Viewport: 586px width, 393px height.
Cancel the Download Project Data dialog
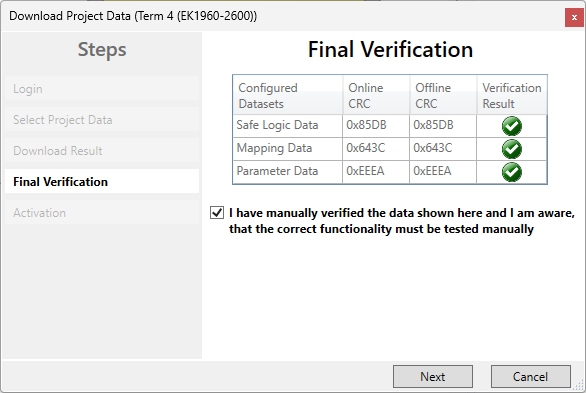[x=531, y=376]
